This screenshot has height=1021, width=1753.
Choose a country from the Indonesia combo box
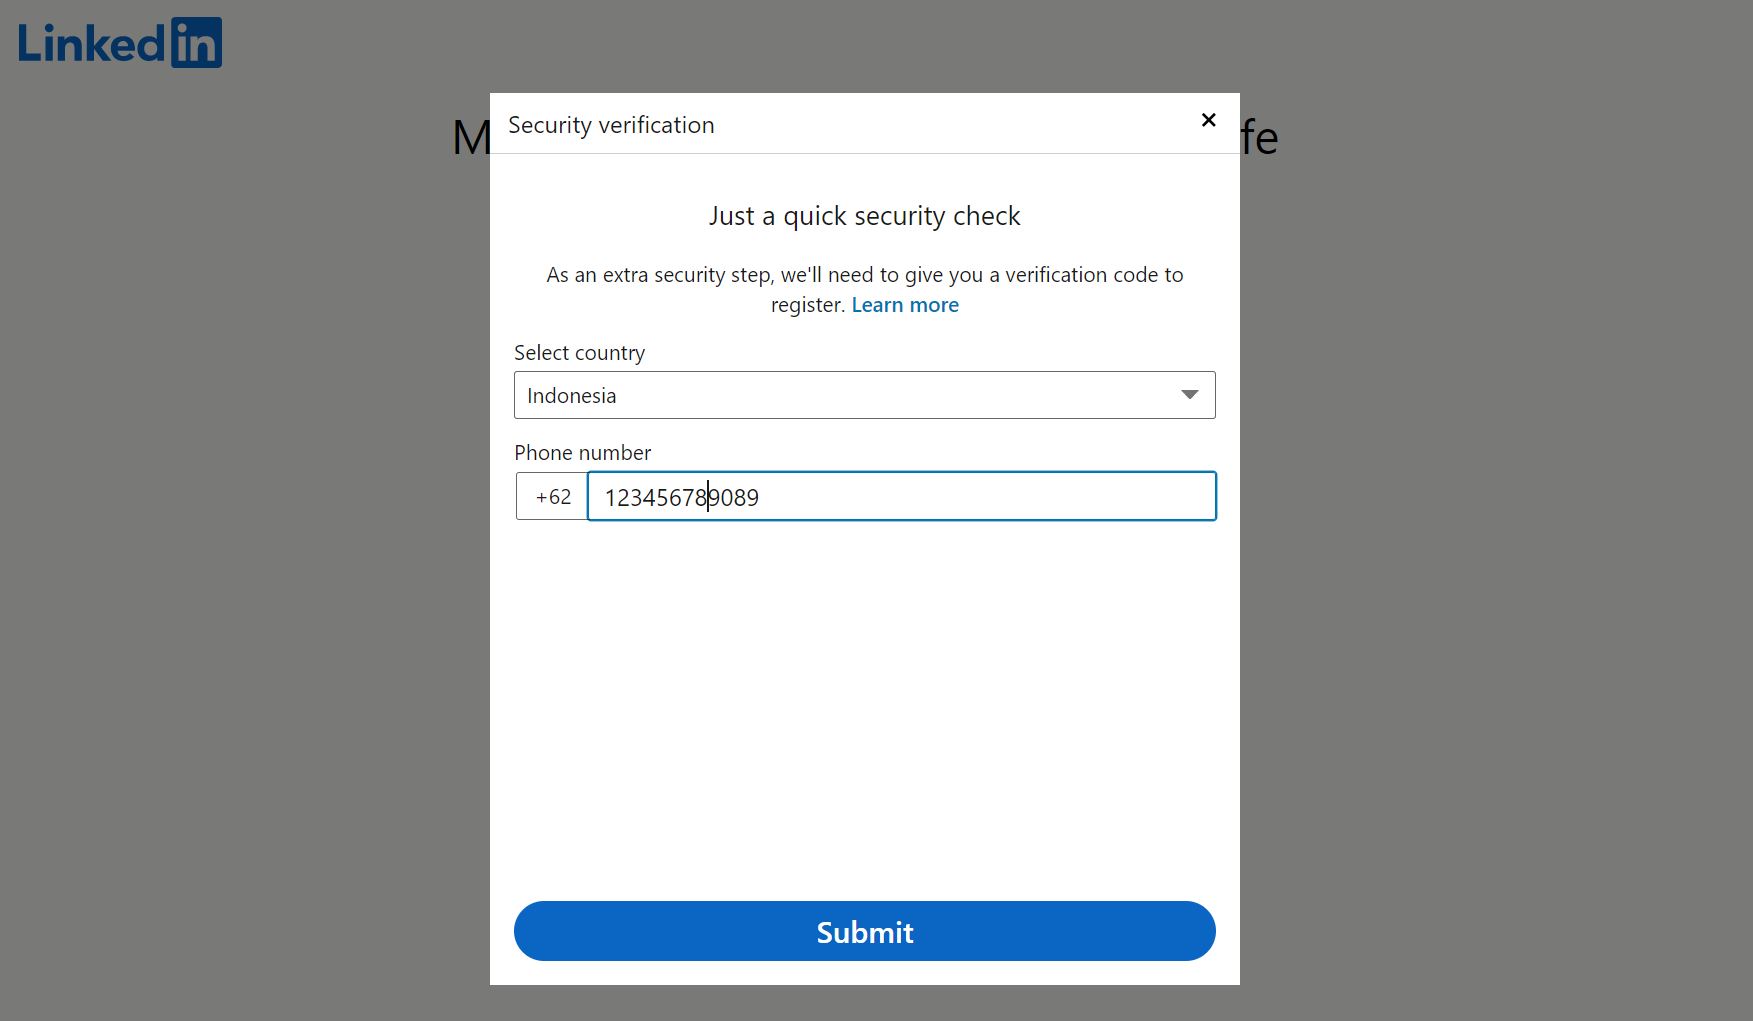[864, 395]
